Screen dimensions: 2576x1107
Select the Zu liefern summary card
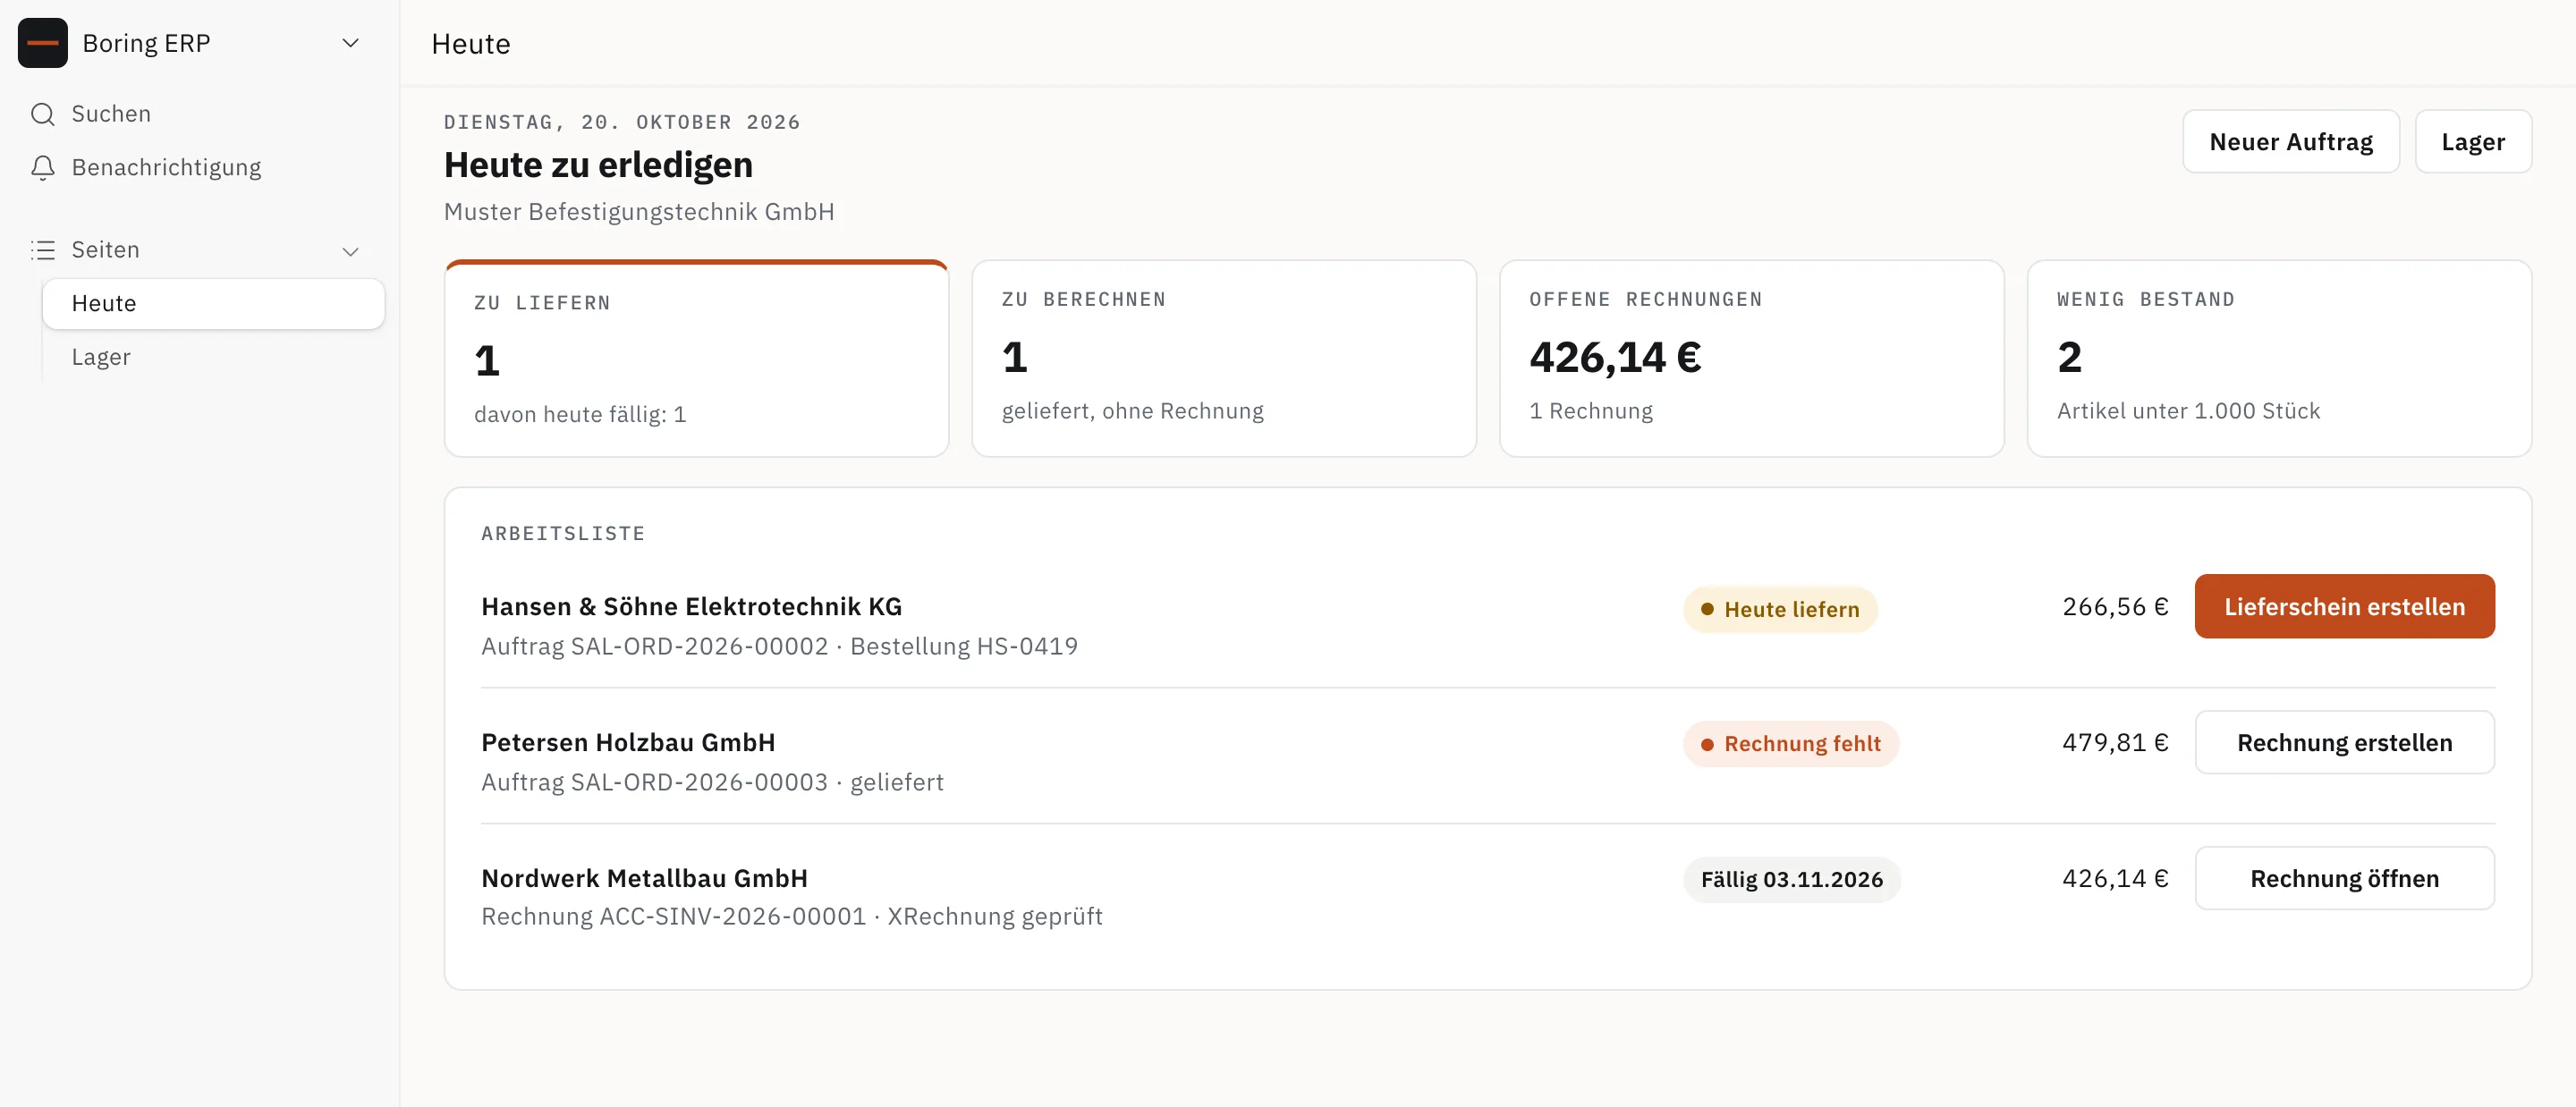[696, 358]
